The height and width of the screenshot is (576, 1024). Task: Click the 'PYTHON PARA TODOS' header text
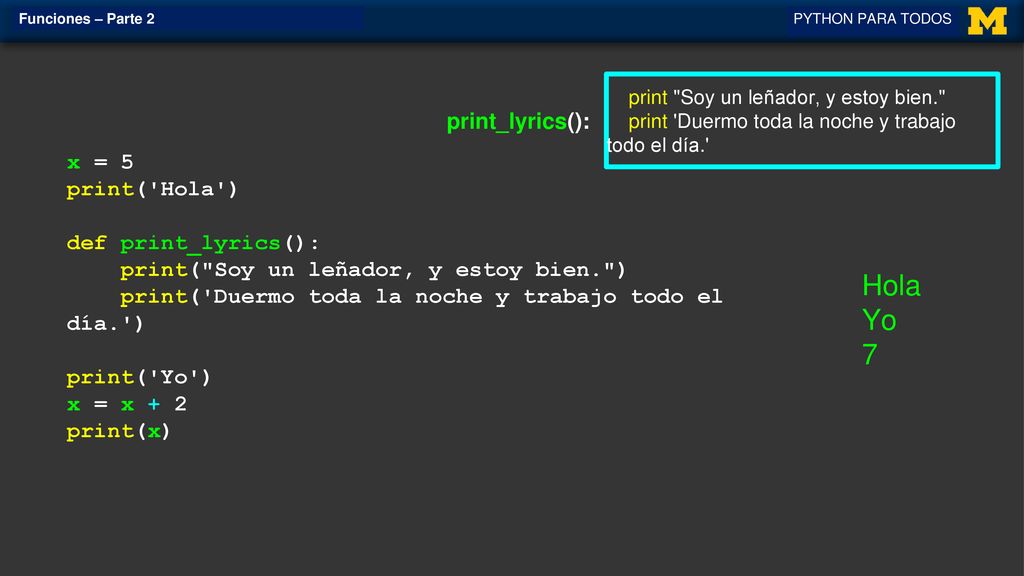[872, 19]
